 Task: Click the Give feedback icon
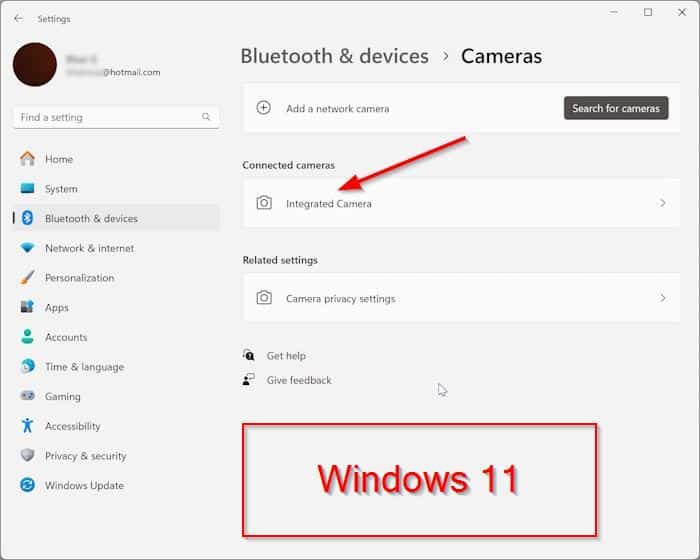click(x=249, y=380)
